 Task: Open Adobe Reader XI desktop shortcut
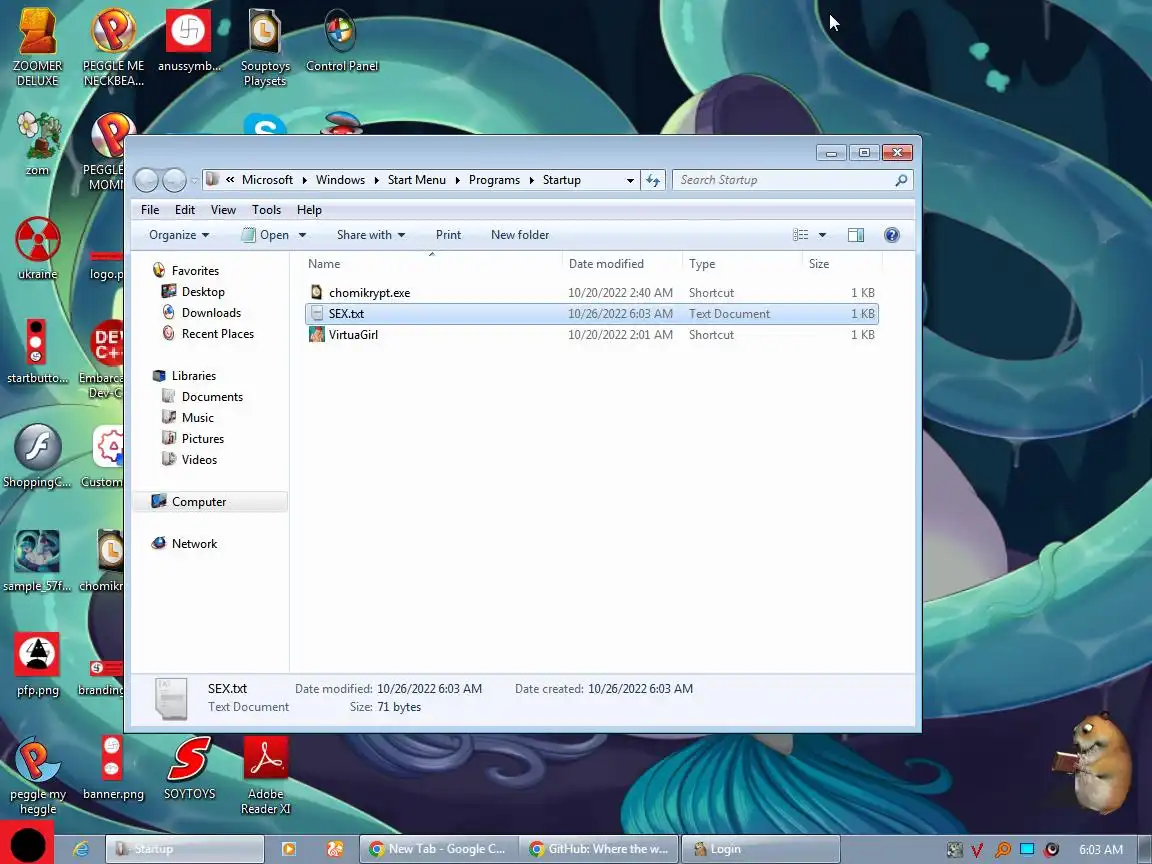[x=265, y=776]
